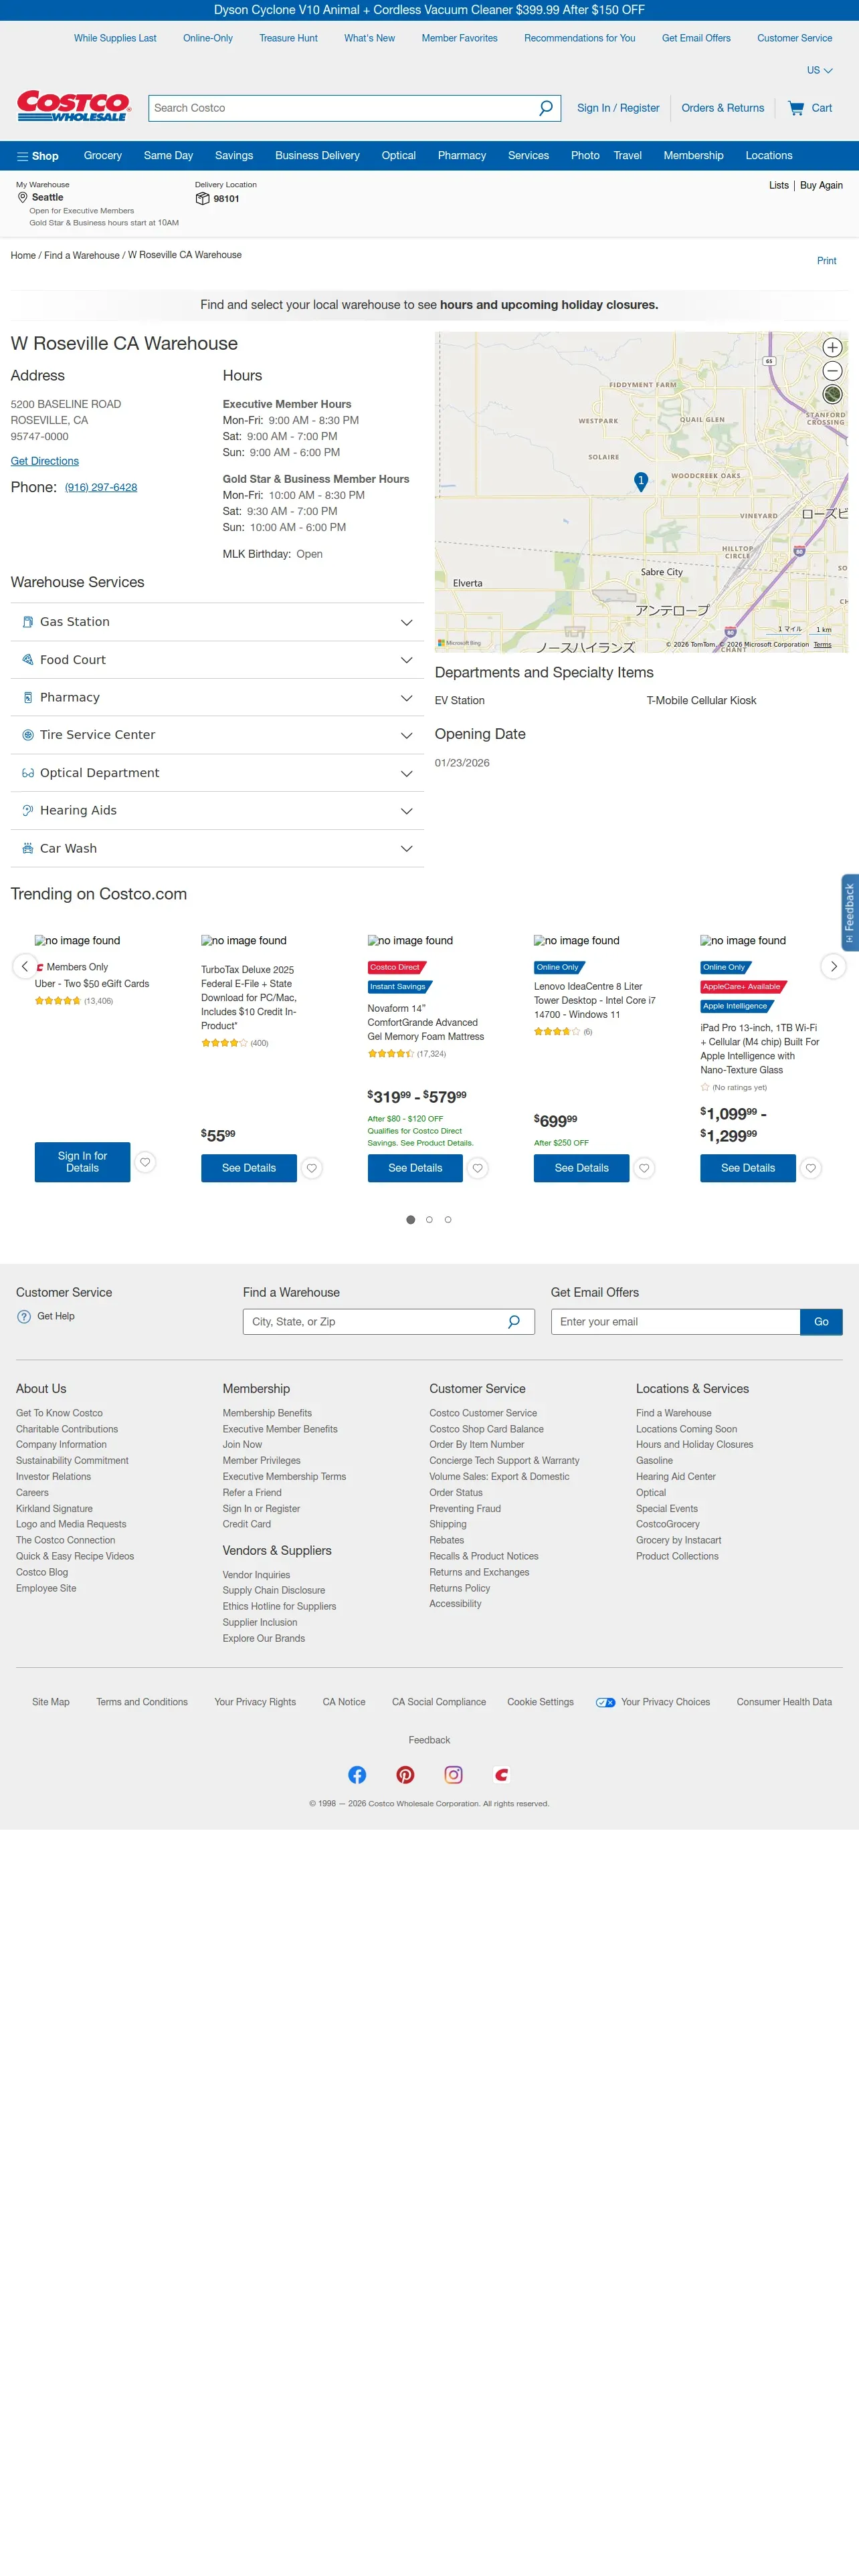
Task: Select second carousel page dot
Action: click(430, 1220)
